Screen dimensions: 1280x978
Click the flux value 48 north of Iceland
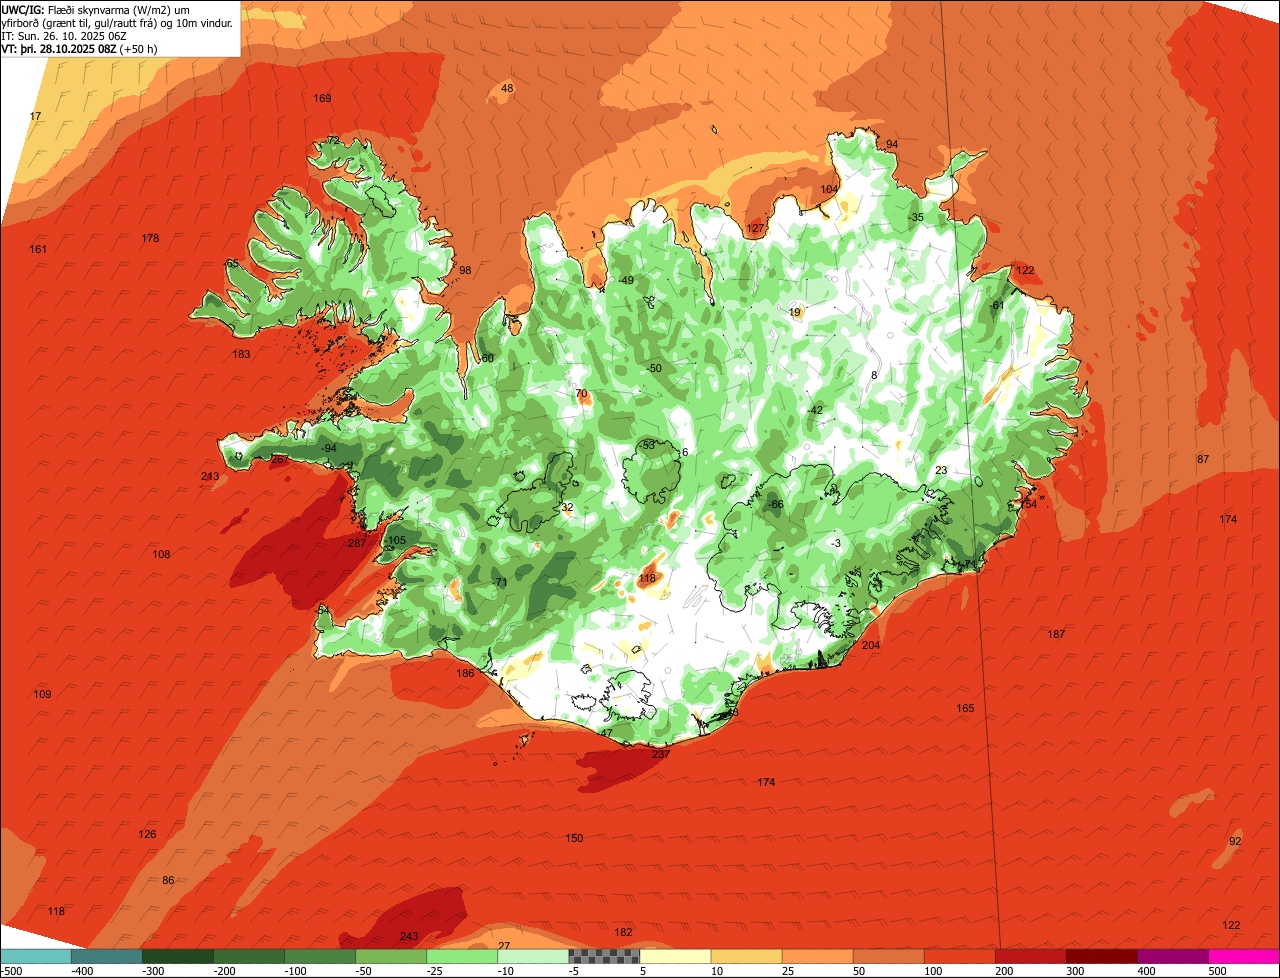pos(507,88)
